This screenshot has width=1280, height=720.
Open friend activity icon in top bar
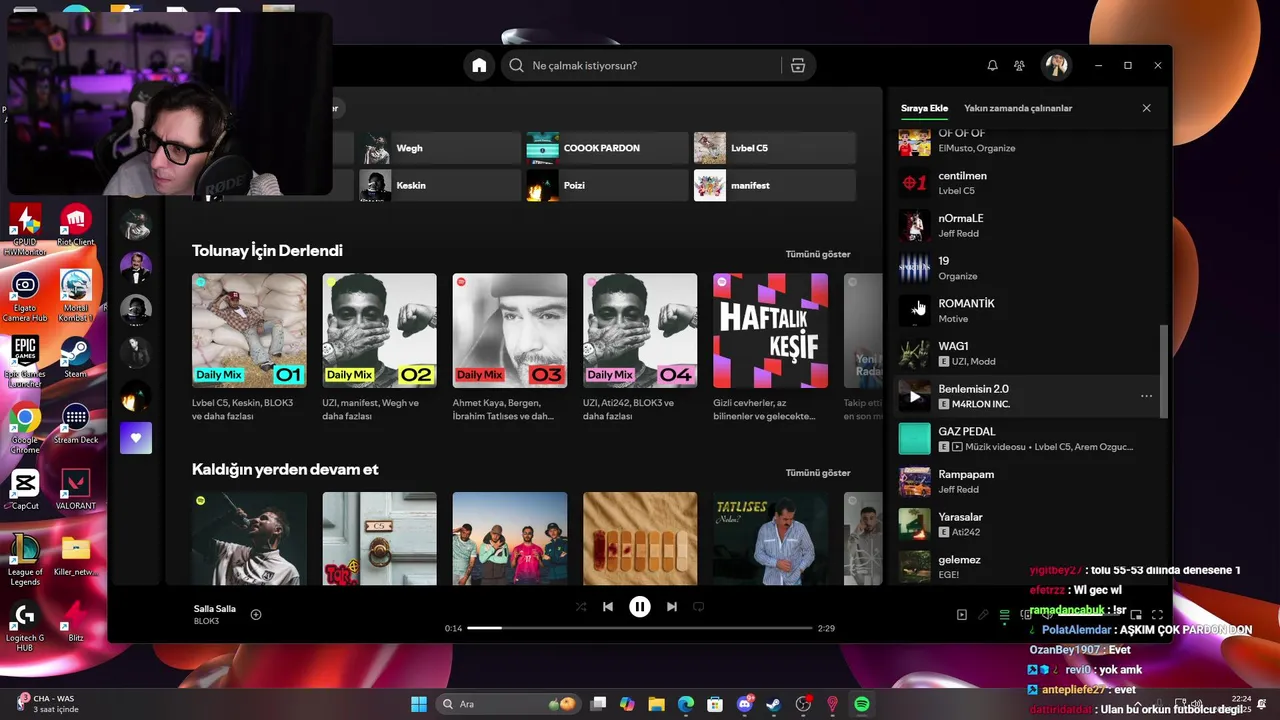1019,65
